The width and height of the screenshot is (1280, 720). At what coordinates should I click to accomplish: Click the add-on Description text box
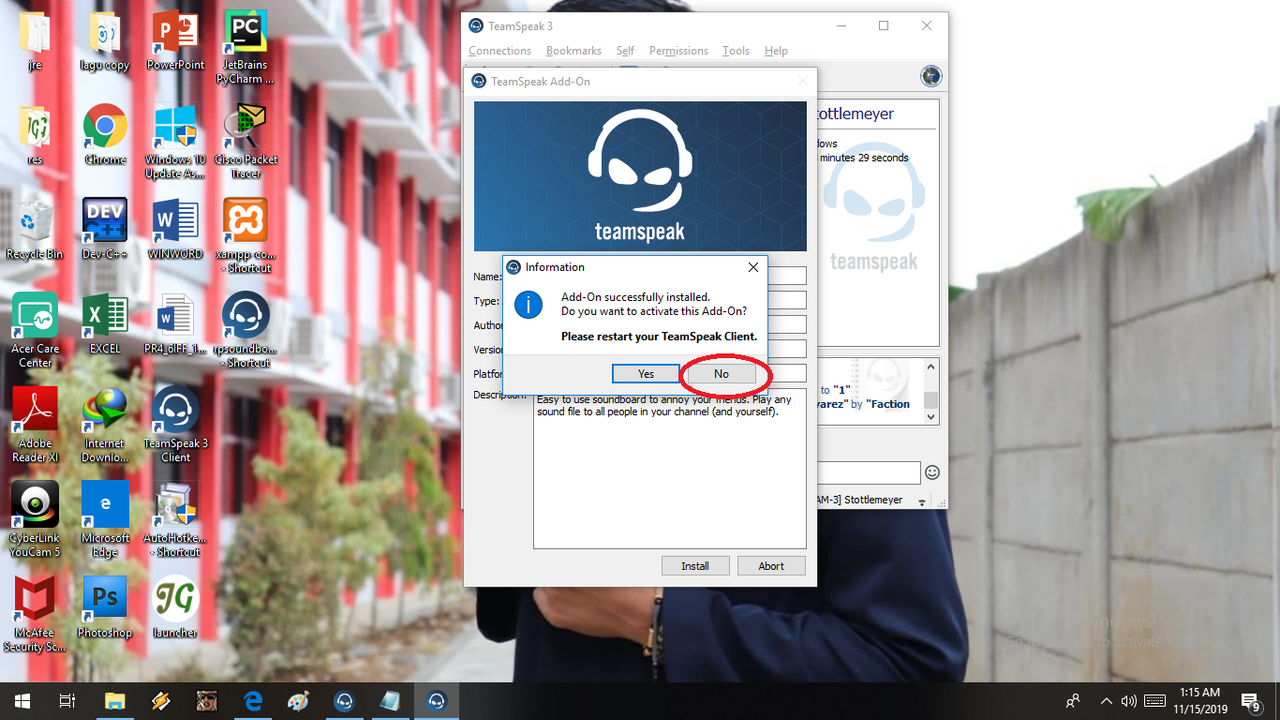point(669,468)
